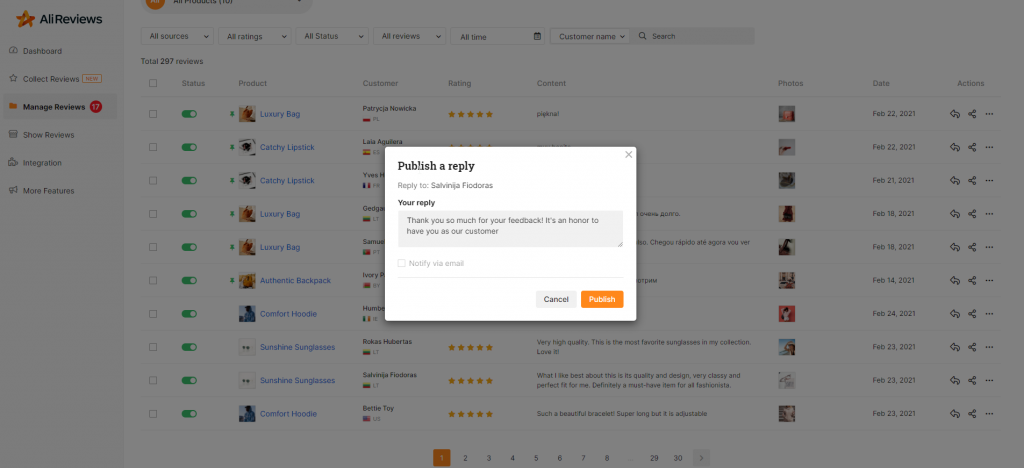Open Dashboard in the sidebar
This screenshot has width=1024, height=468.
[x=42, y=51]
